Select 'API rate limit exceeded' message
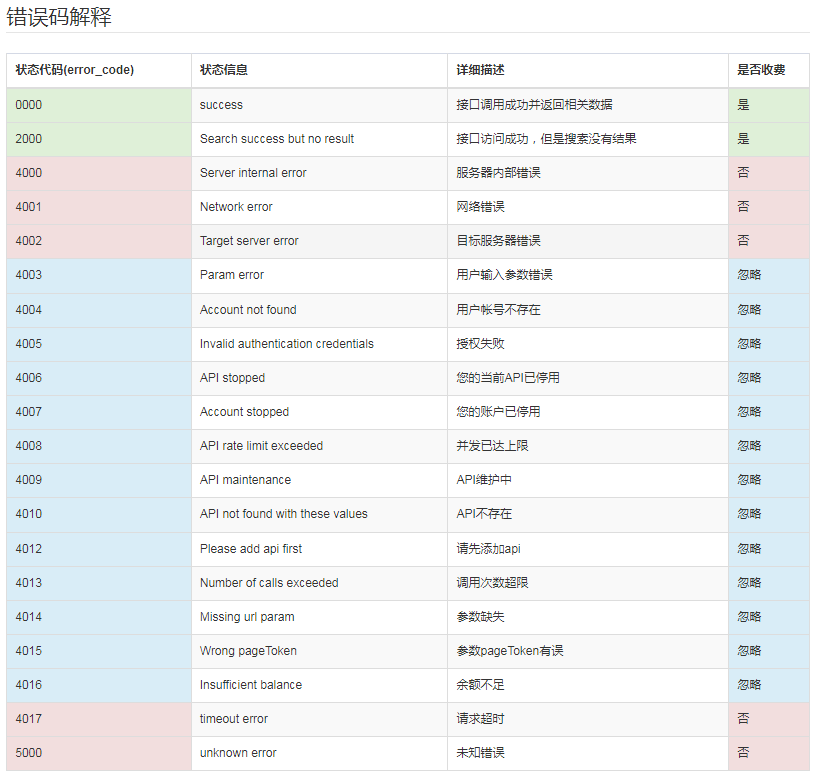The image size is (816, 780). (261, 446)
